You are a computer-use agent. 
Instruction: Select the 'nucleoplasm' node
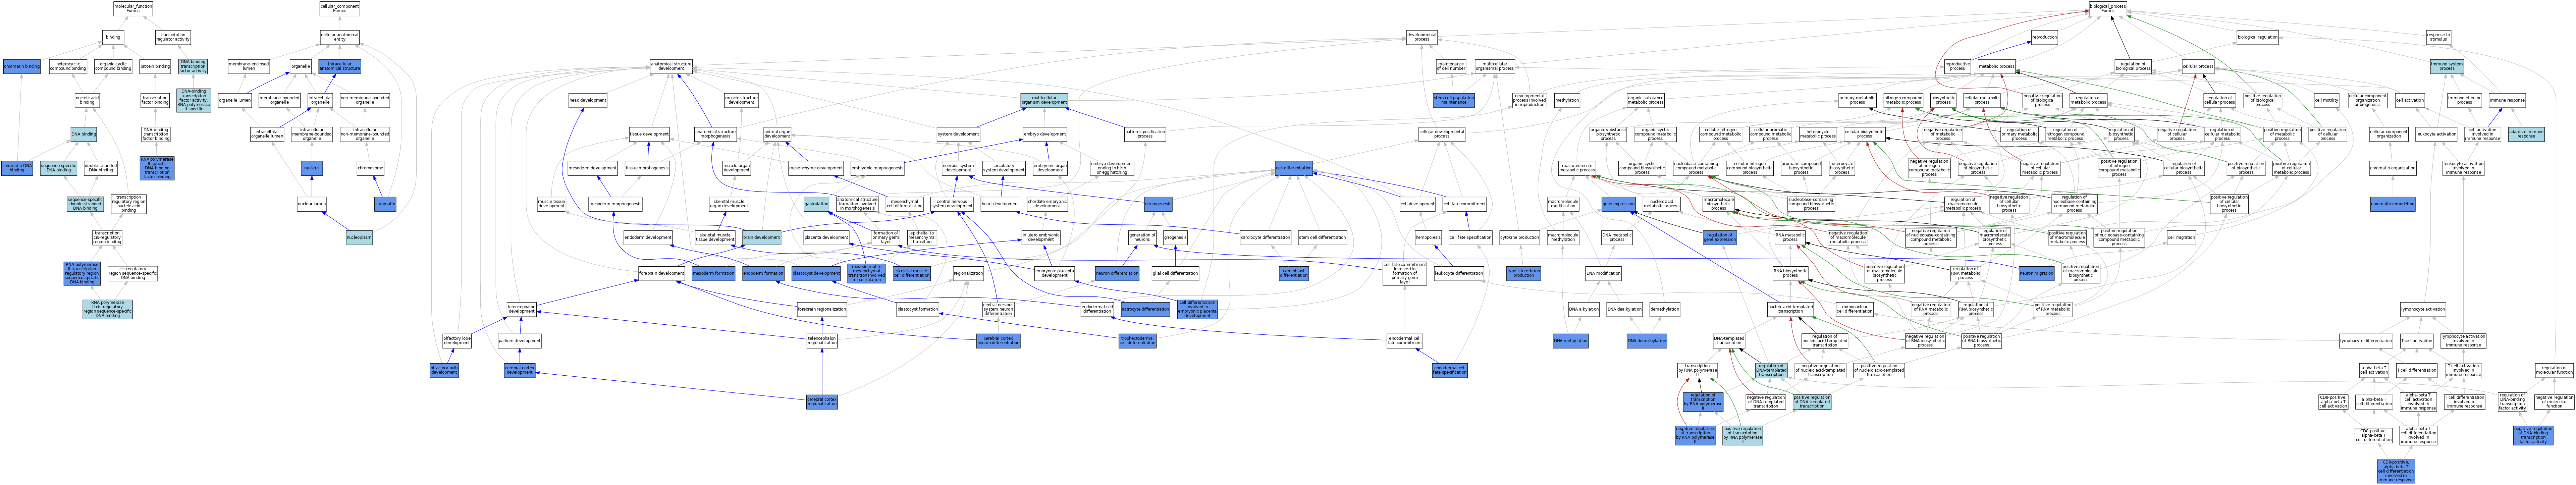coord(359,238)
